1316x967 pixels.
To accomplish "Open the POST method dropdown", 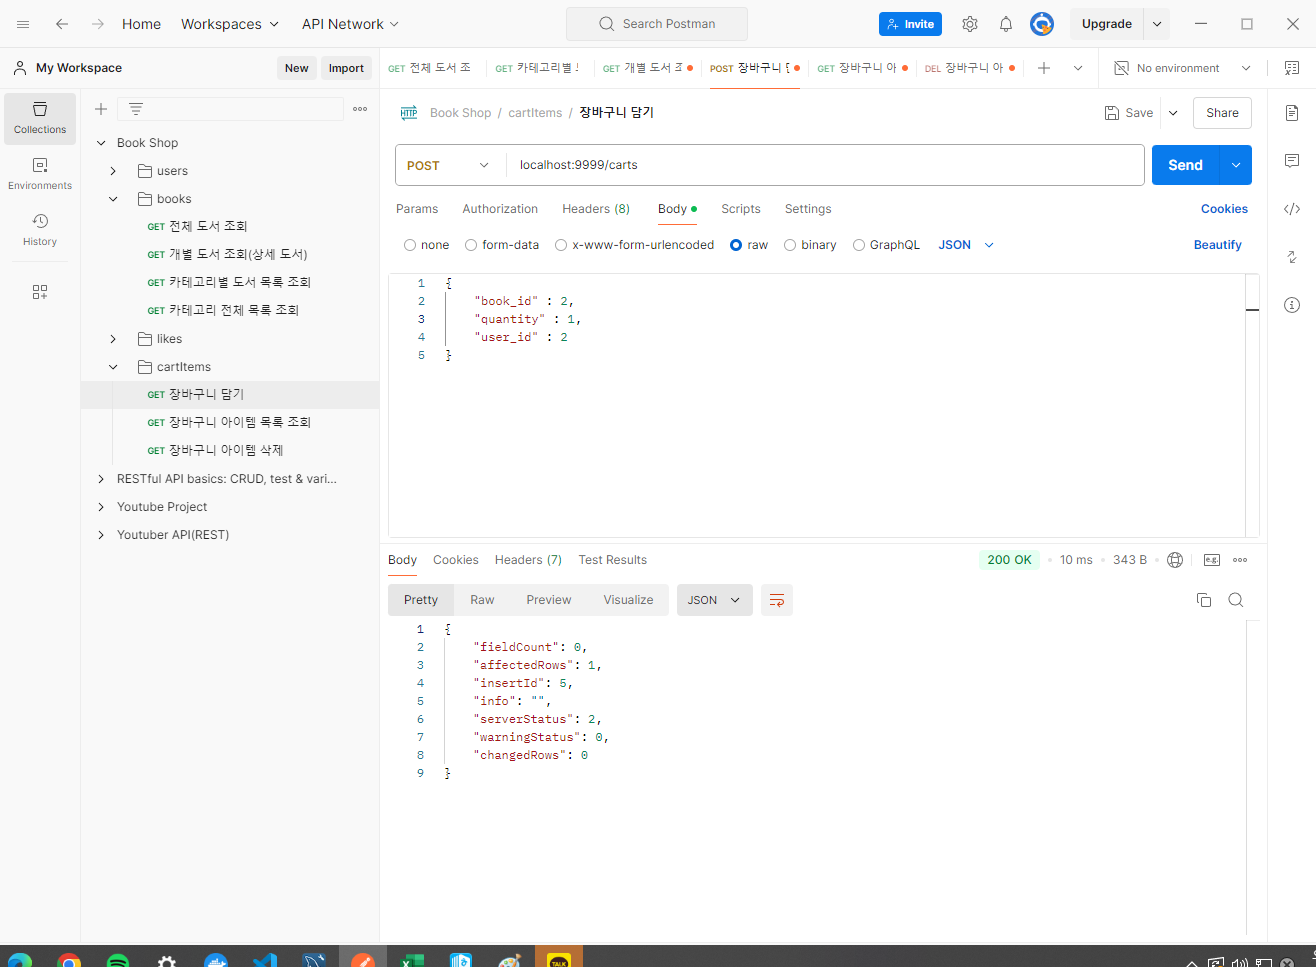I will (450, 165).
